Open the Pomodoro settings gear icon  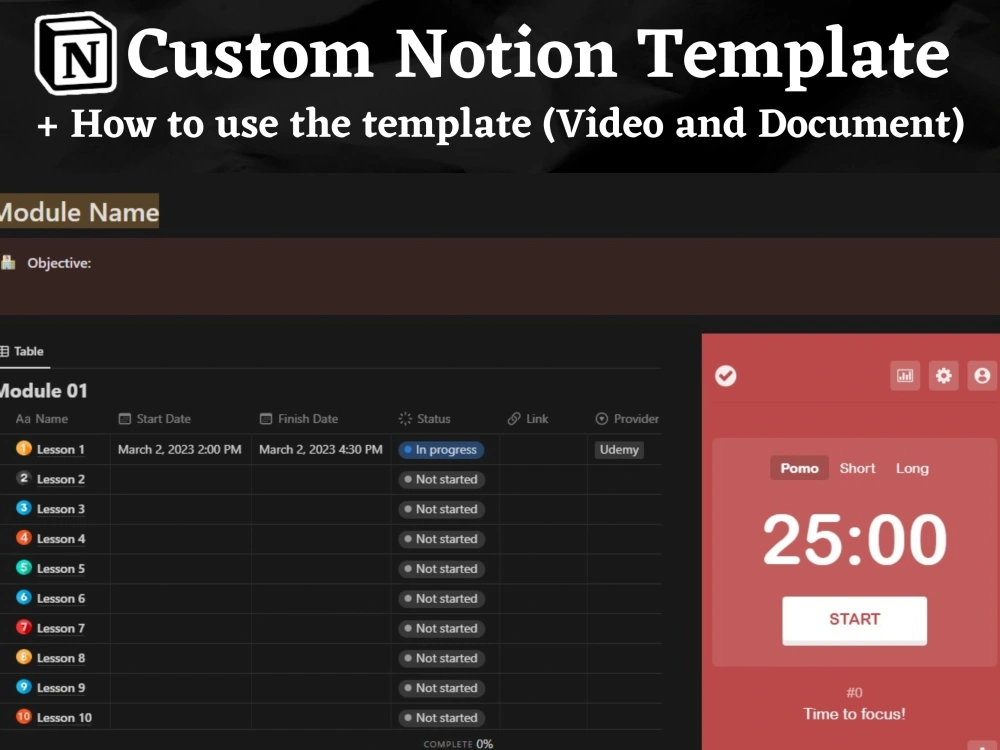click(x=942, y=375)
